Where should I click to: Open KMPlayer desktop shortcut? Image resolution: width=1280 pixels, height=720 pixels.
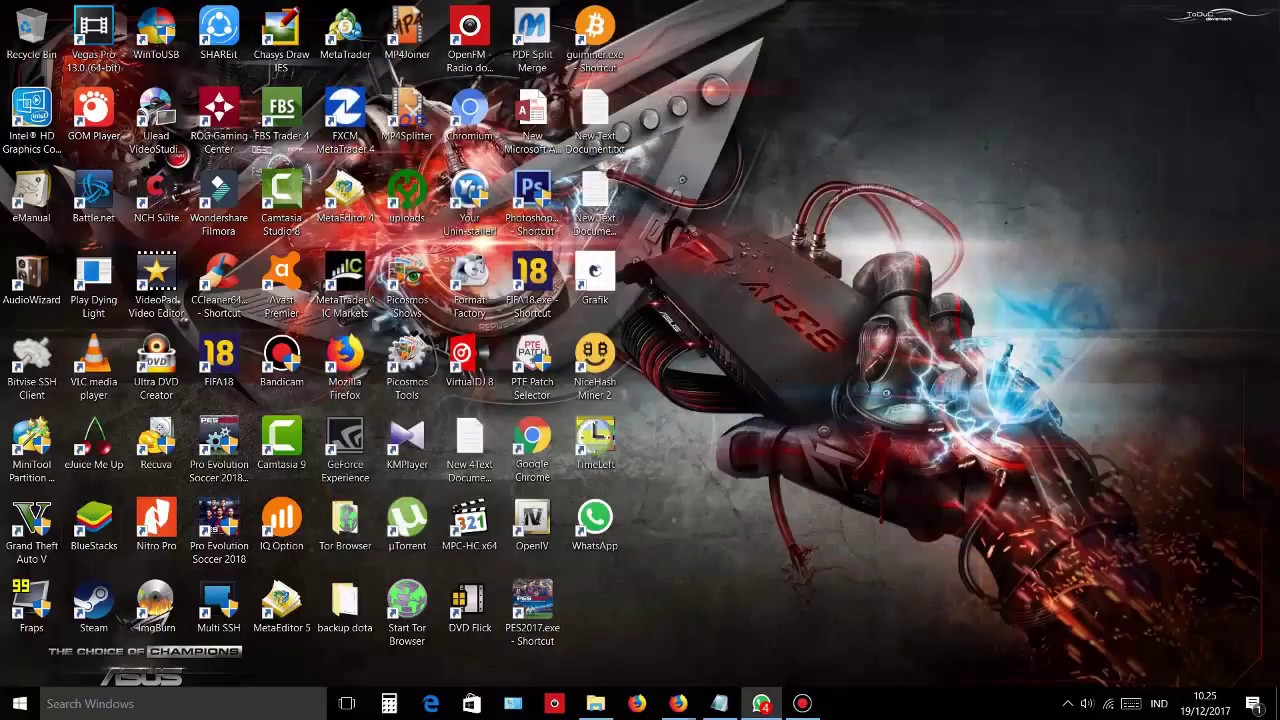(407, 443)
